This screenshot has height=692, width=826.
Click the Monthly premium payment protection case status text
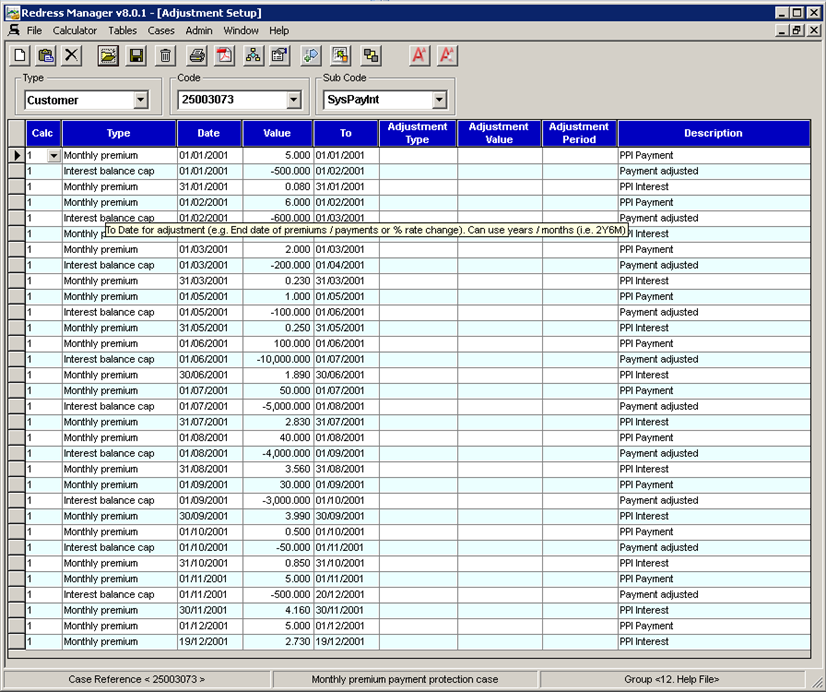[405, 679]
